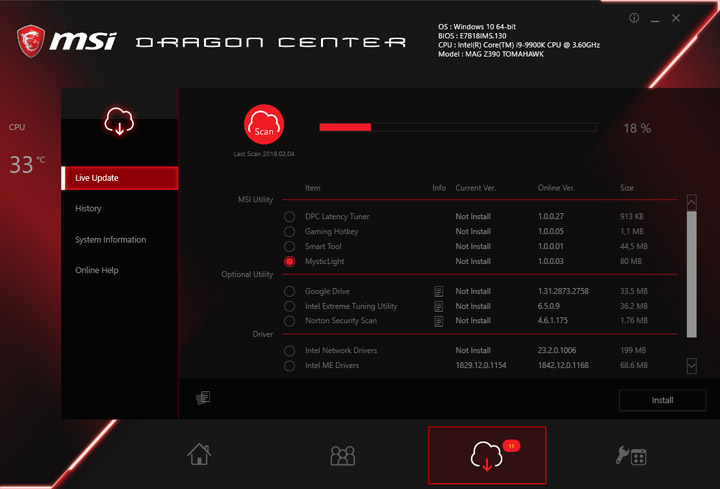Click the 23.2.0.1006 online version text
This screenshot has height=489, width=720.
coord(557,350)
